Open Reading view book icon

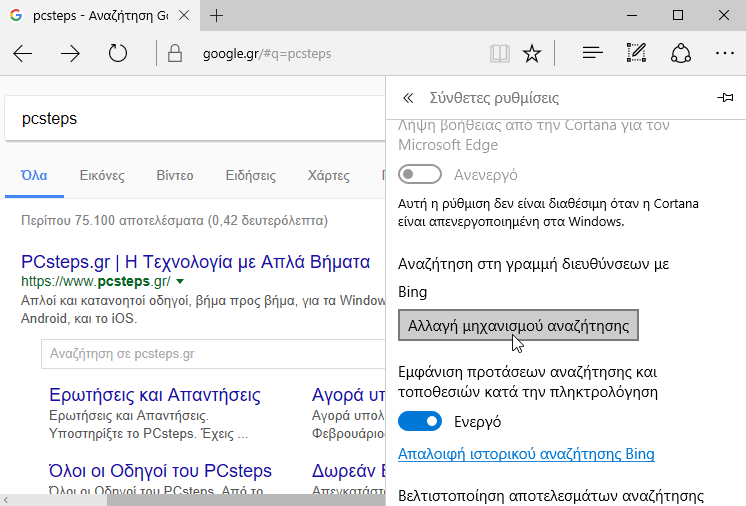tap(500, 53)
